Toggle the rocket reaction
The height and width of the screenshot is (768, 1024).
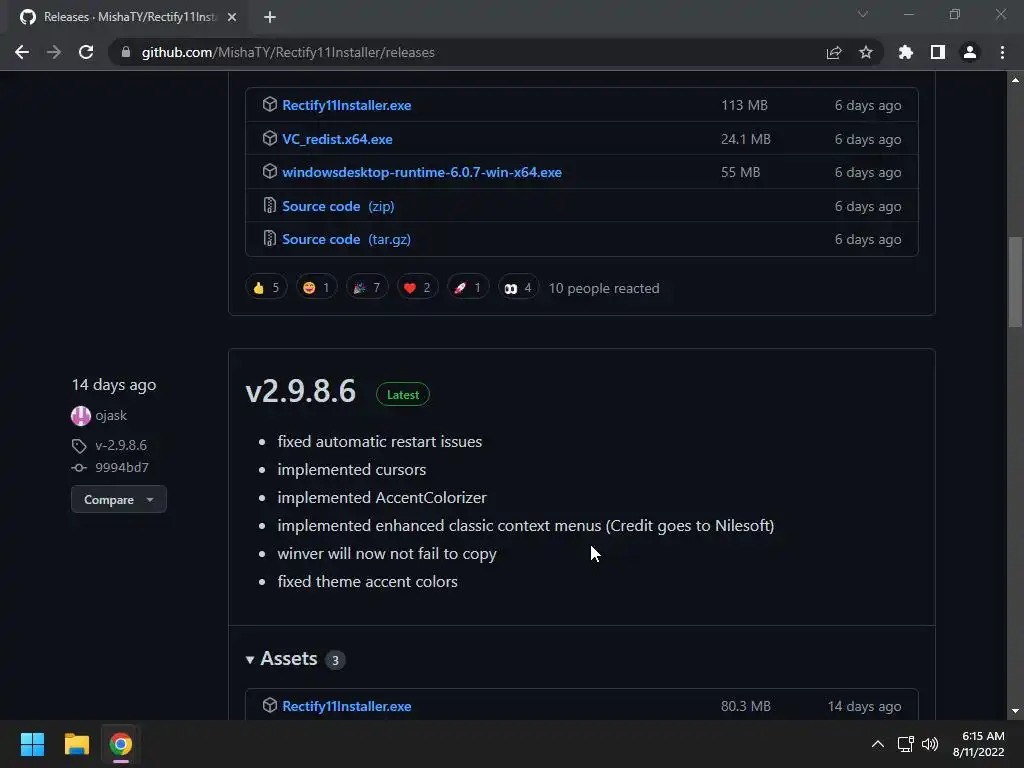click(x=468, y=288)
